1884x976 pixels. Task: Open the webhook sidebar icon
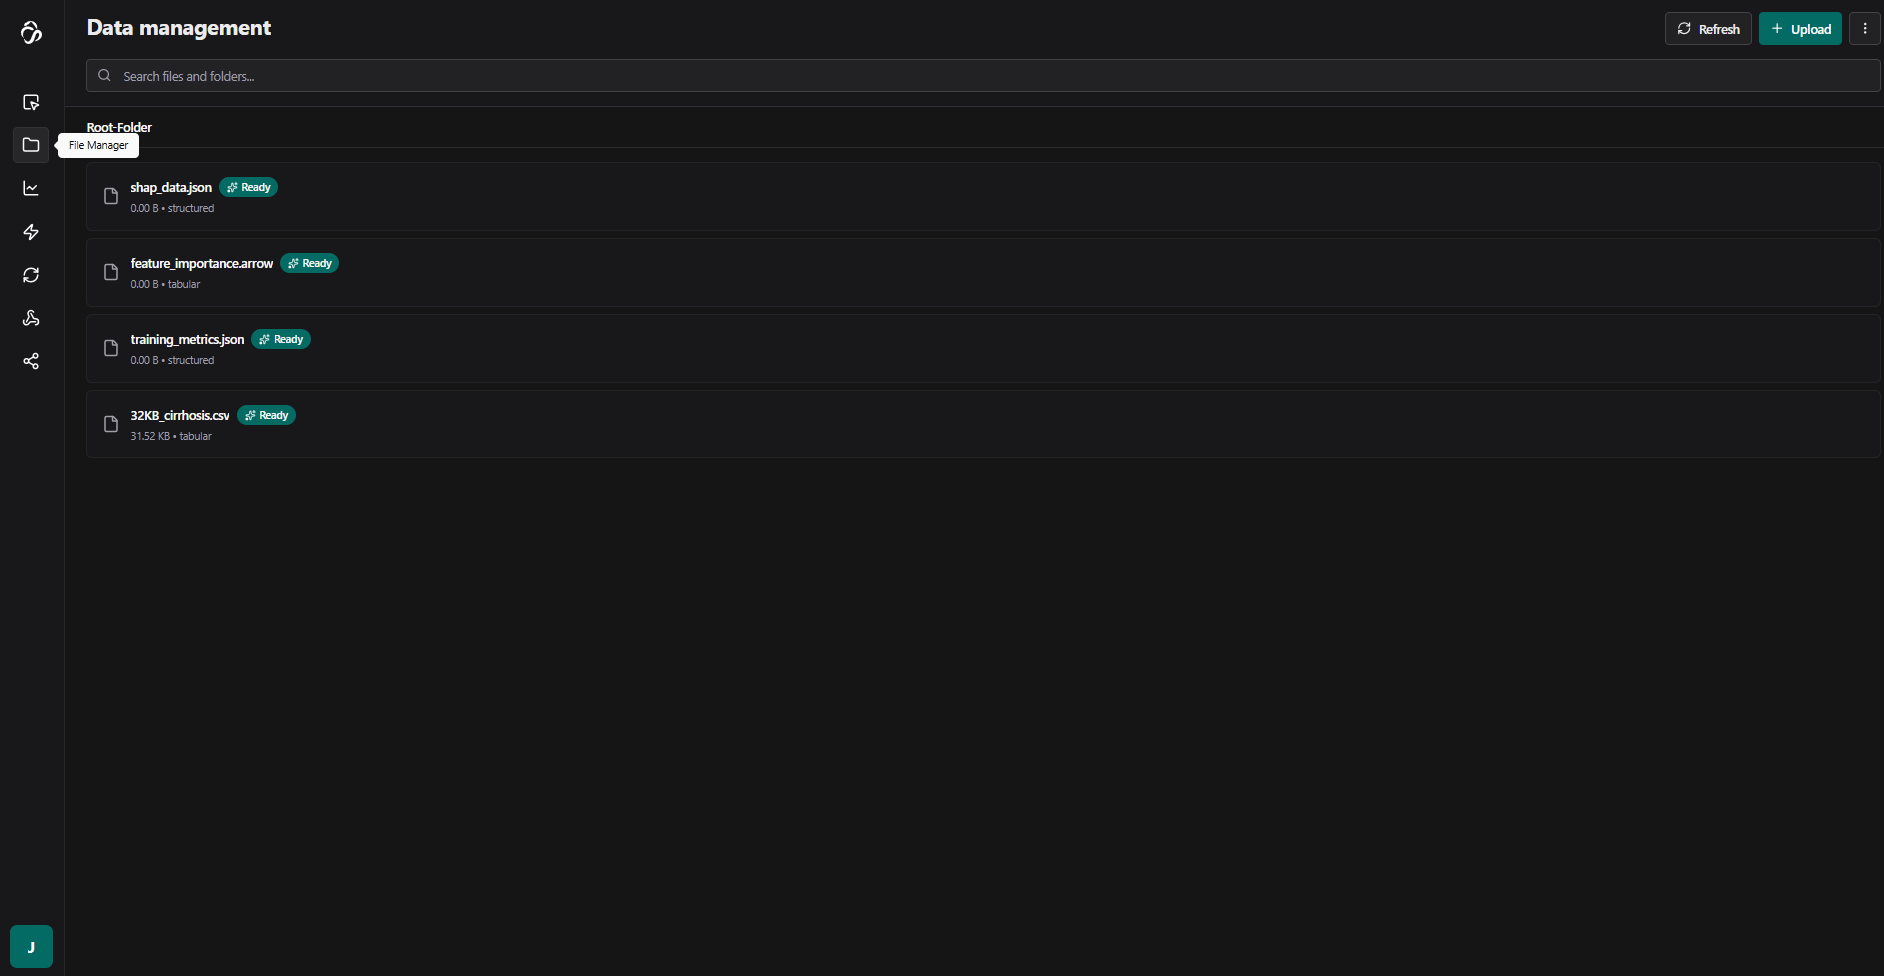(31, 318)
